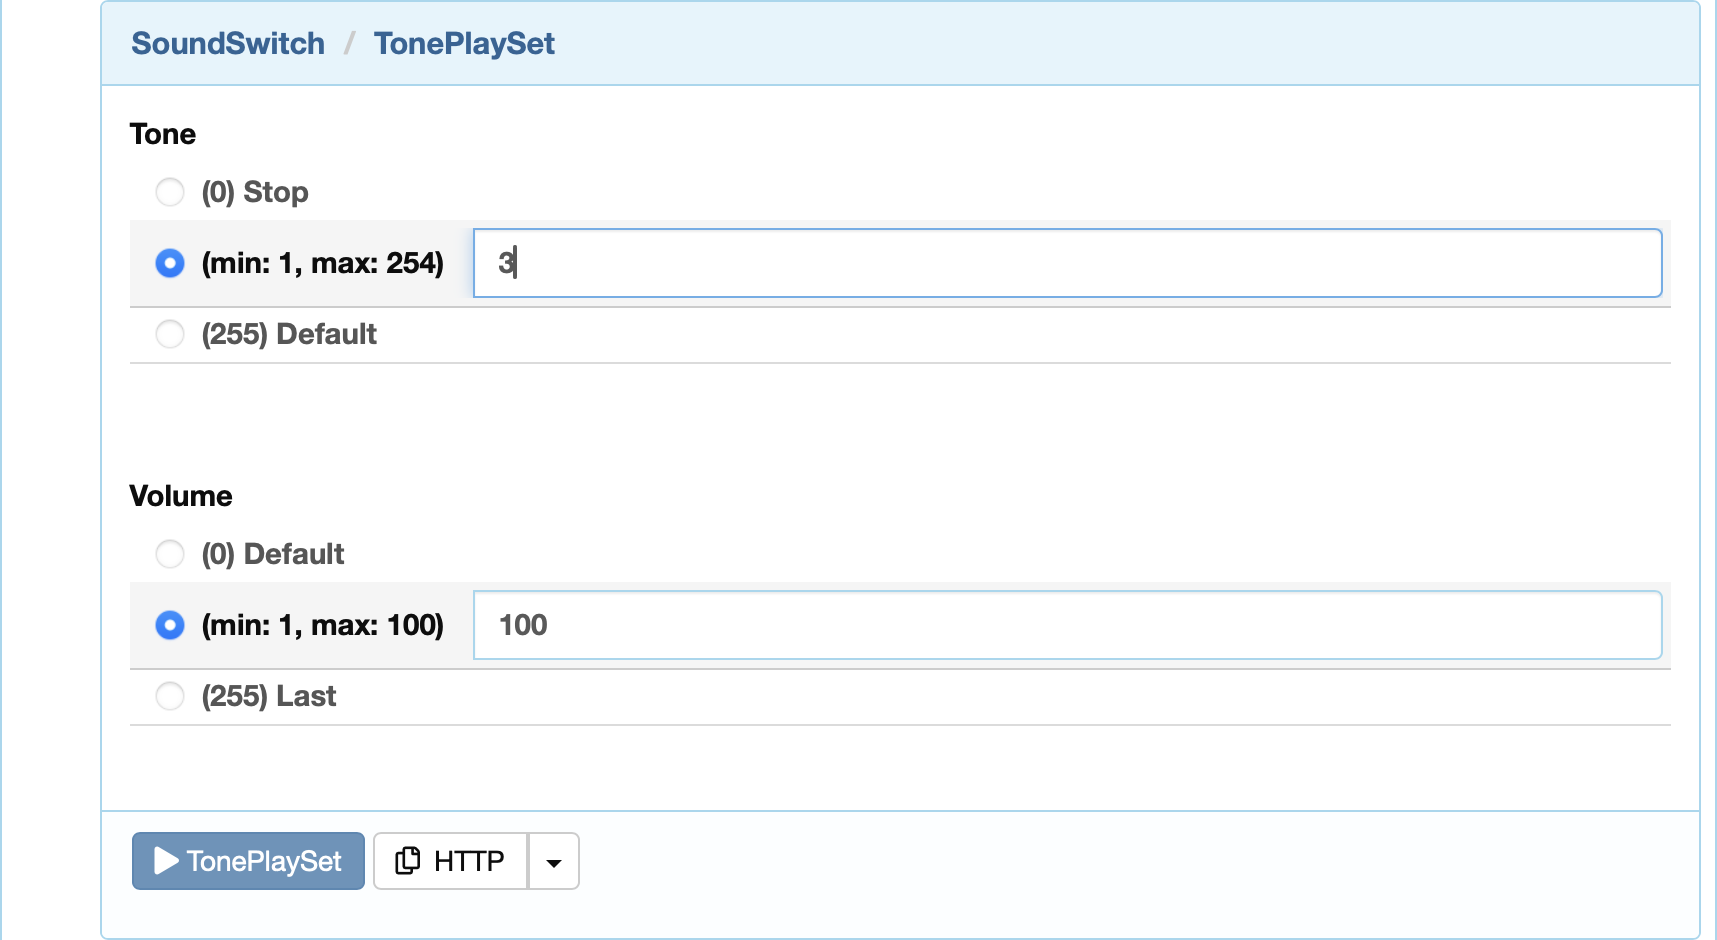Select the Tone (255) Default radio option
This screenshot has height=940, width=1717.
[170, 334]
